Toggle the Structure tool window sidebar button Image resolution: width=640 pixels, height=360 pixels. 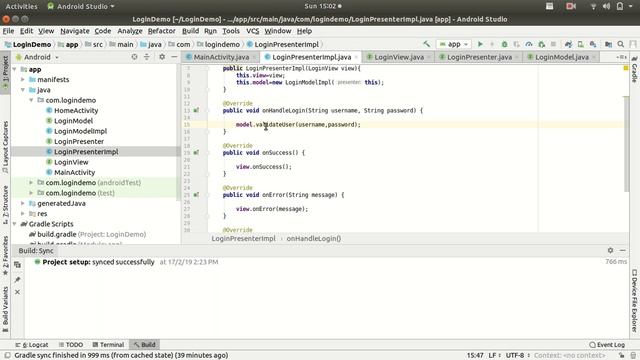pyautogui.click(x=5, y=204)
